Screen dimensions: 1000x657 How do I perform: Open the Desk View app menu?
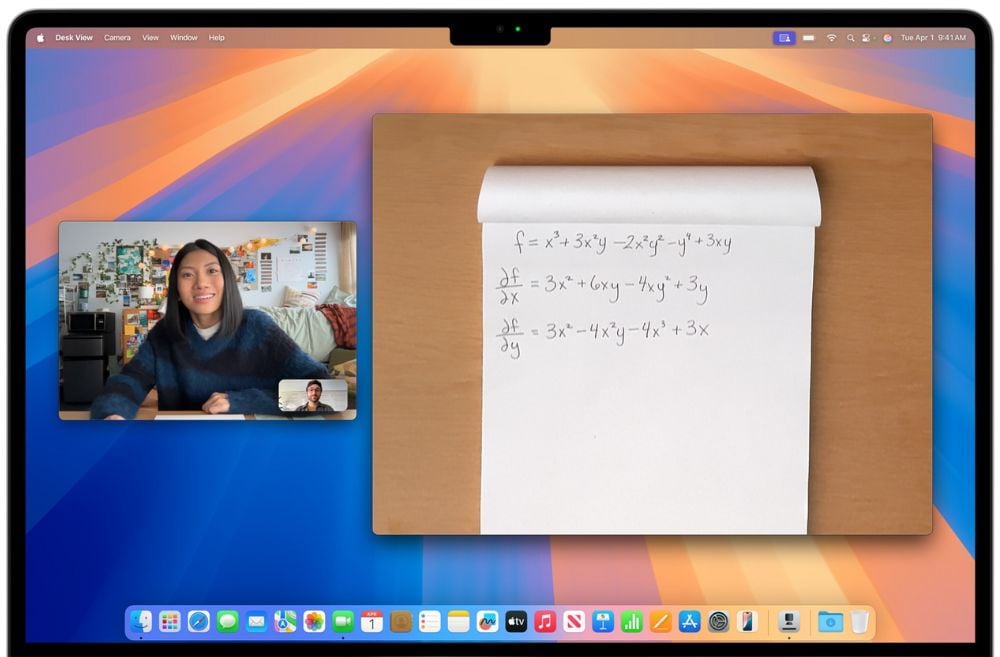(x=74, y=38)
